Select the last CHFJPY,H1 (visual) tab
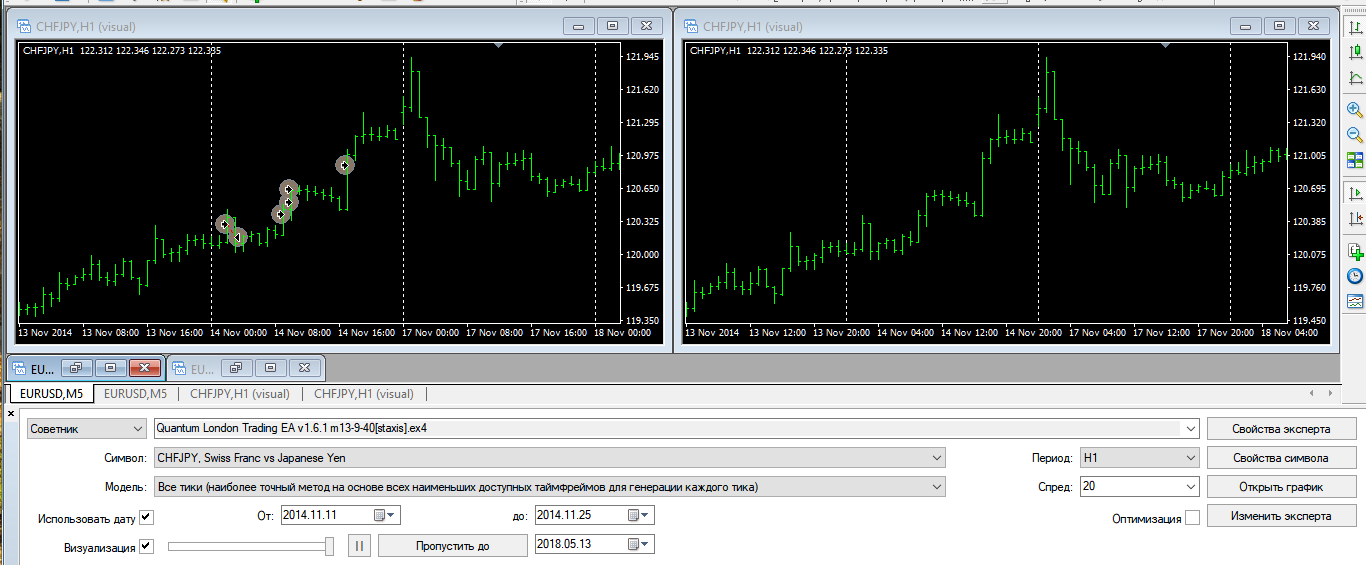The width and height of the screenshot is (1366, 565). (x=364, y=394)
